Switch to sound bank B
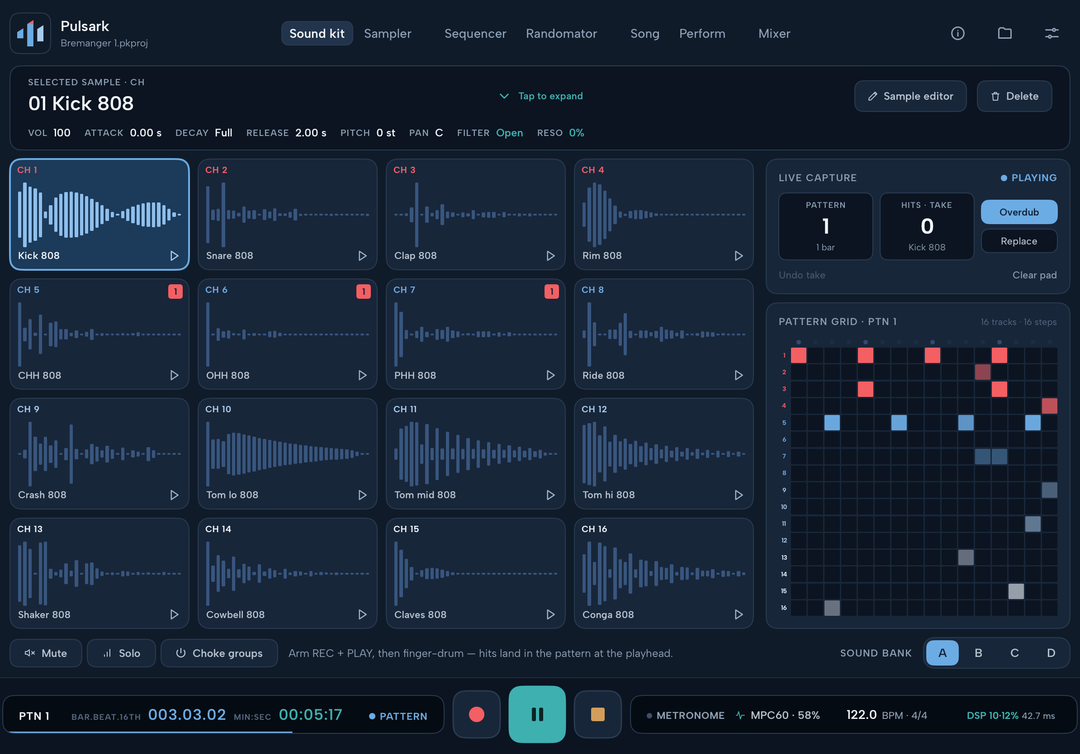The image size is (1080, 754). [x=978, y=653]
